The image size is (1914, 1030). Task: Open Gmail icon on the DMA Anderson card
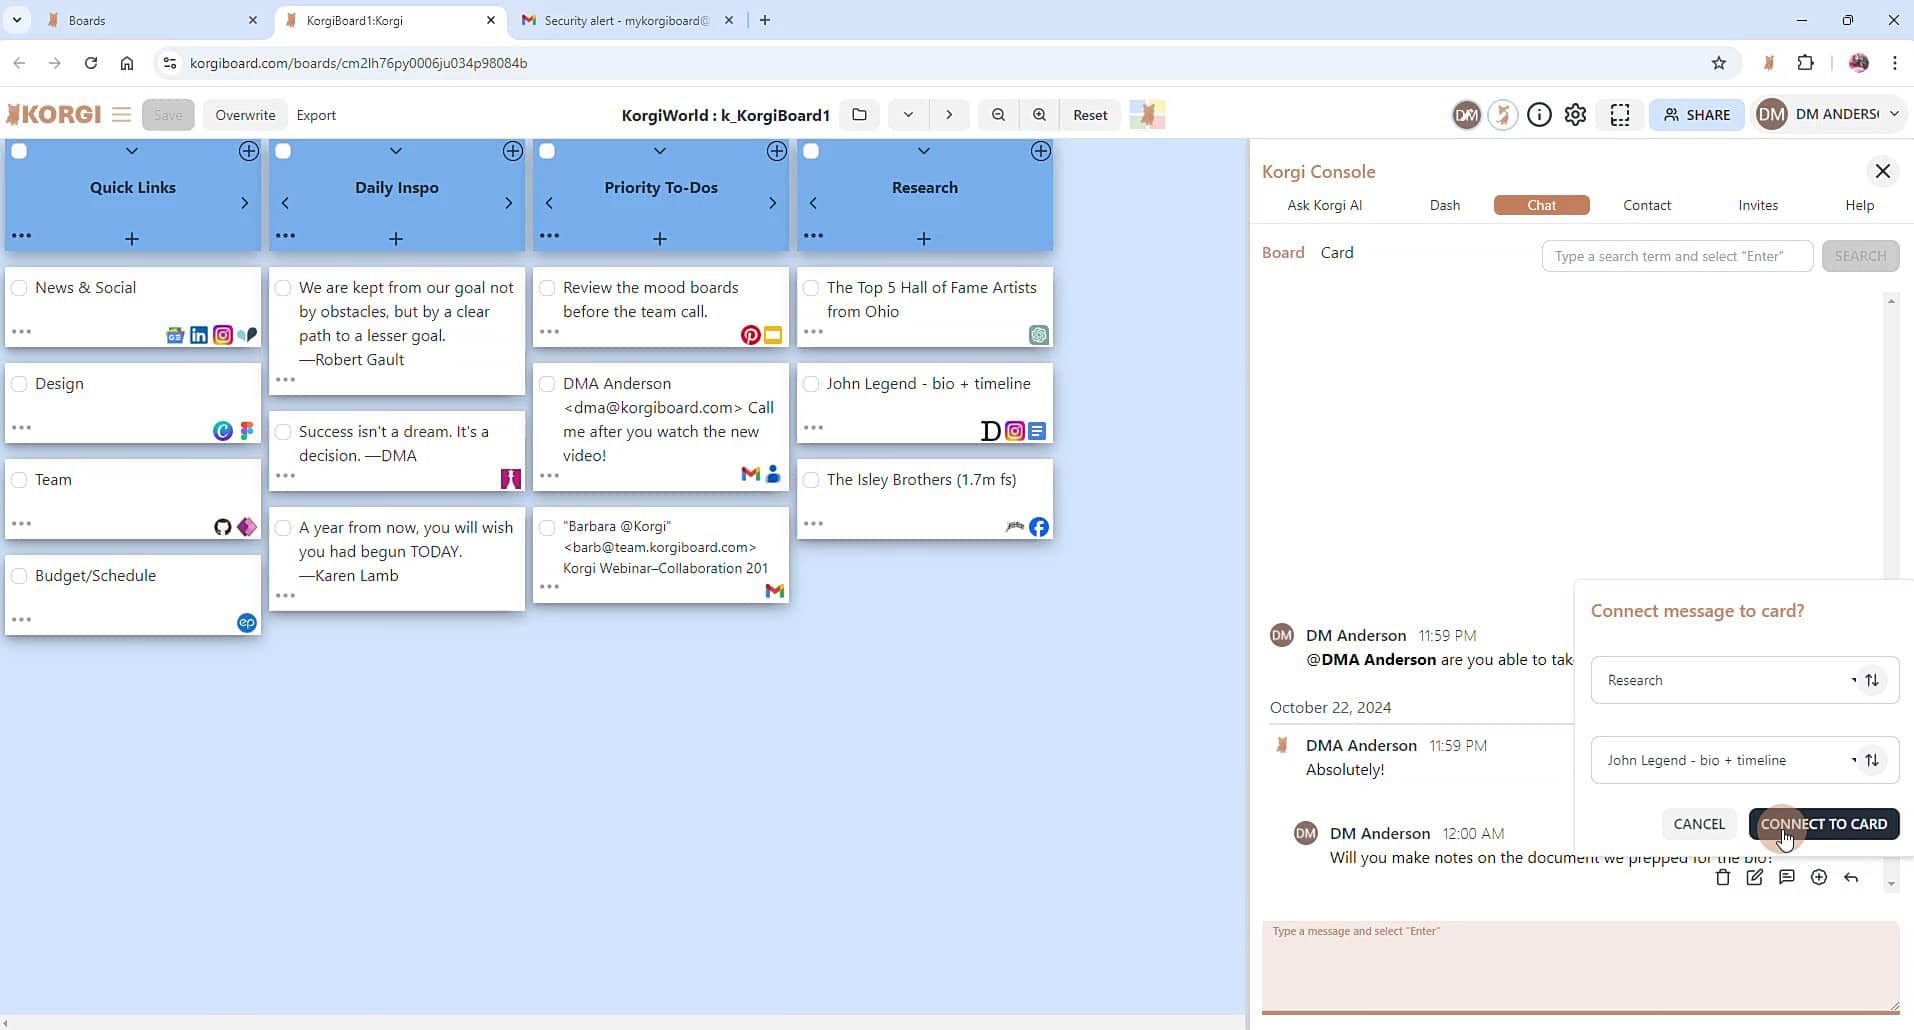(x=753, y=474)
